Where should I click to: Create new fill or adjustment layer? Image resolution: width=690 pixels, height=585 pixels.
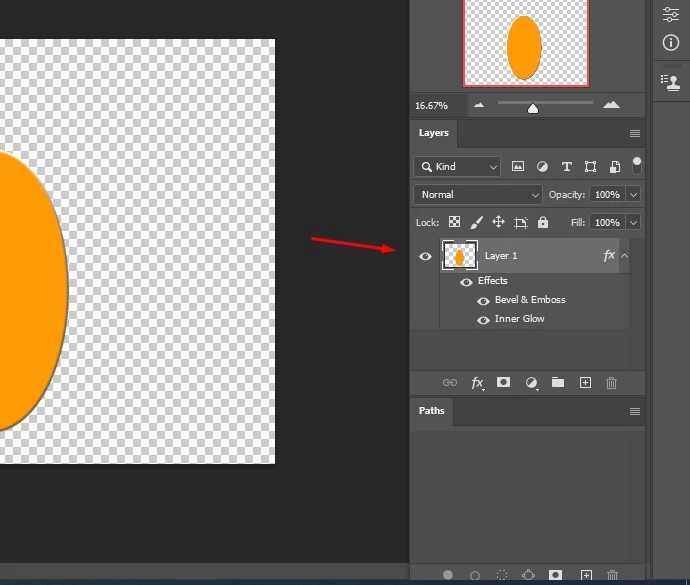point(532,383)
